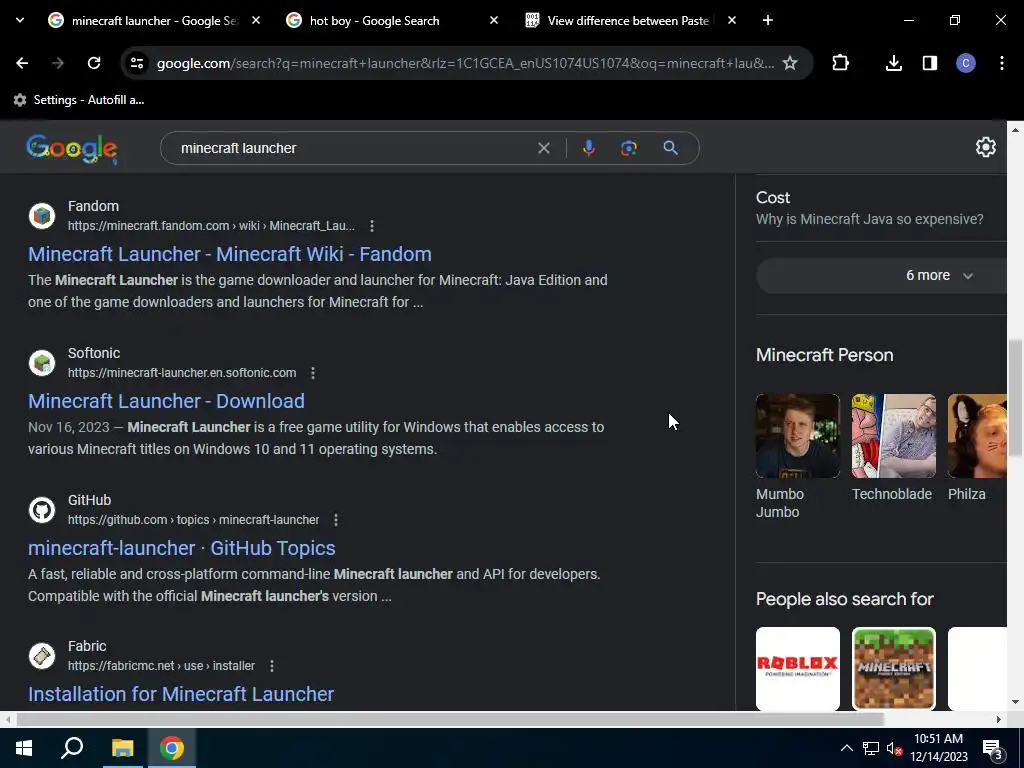
Task: Open Minecraft Launcher - Minecraft Wiki - Fandom link
Action: [230, 254]
